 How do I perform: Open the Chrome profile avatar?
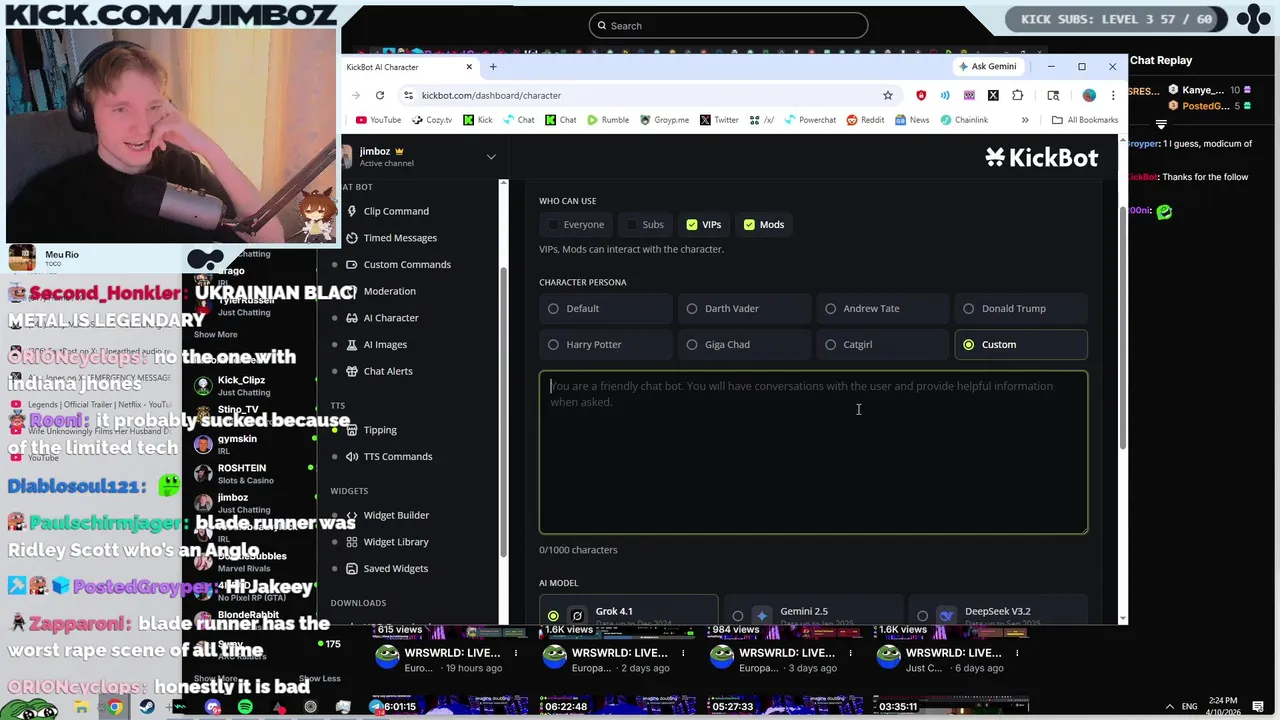1089,95
